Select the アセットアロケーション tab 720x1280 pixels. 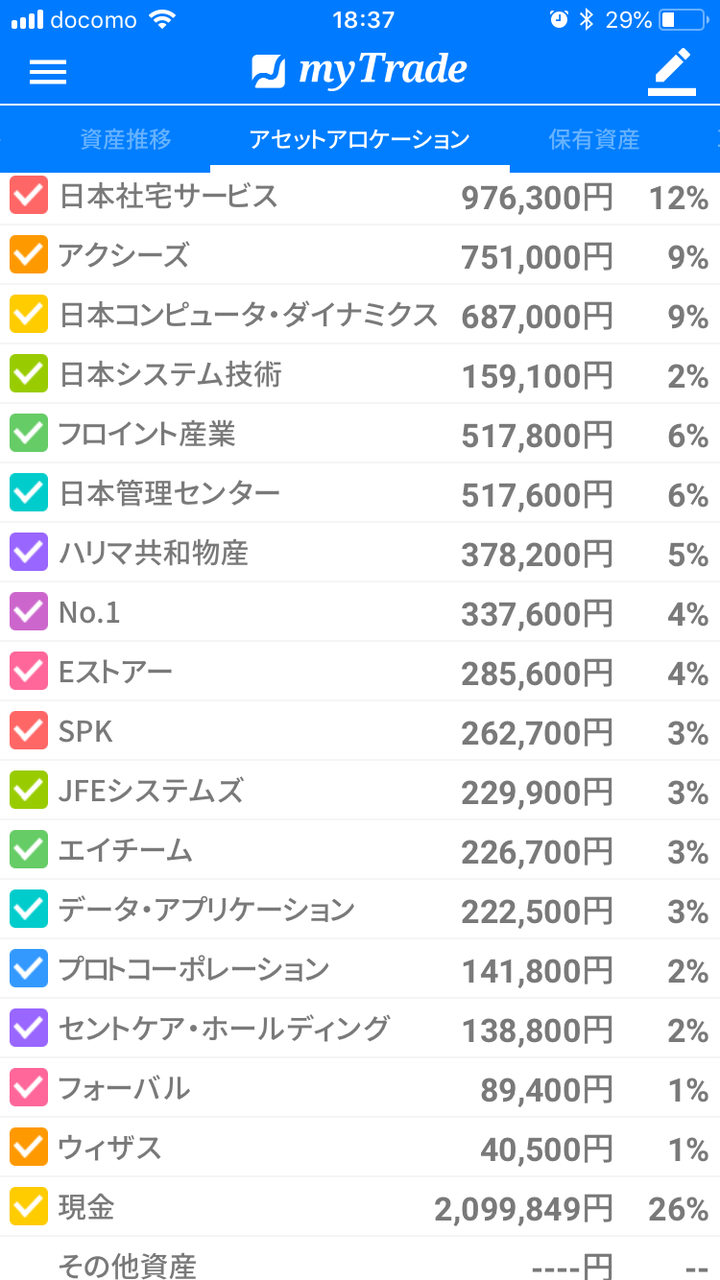[x=359, y=139]
